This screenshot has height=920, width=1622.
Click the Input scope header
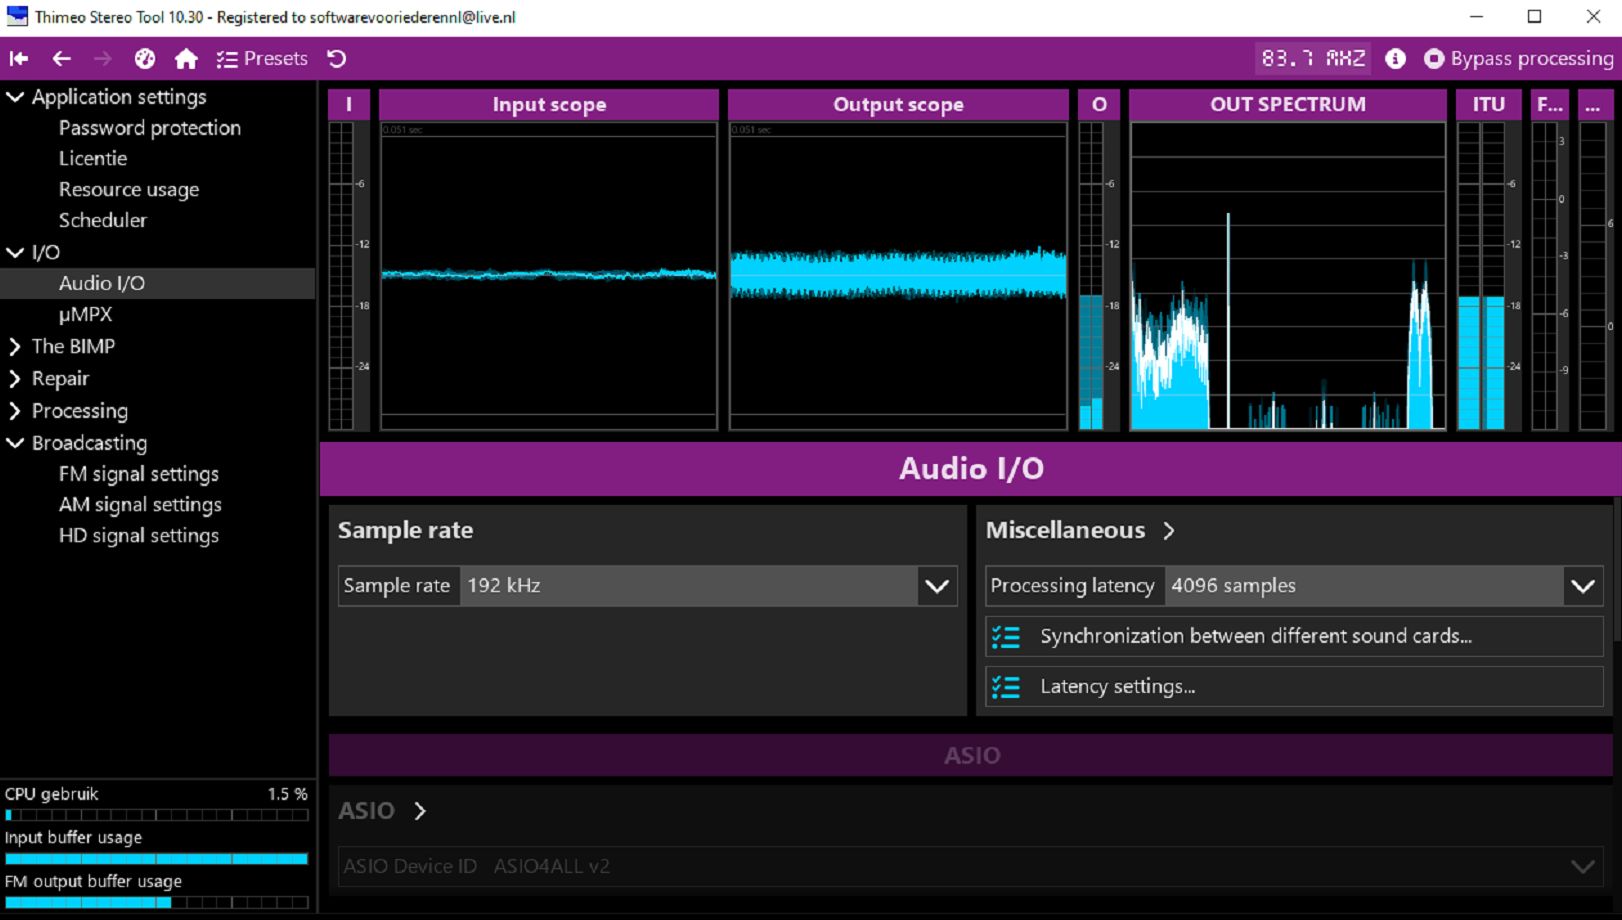tap(549, 104)
